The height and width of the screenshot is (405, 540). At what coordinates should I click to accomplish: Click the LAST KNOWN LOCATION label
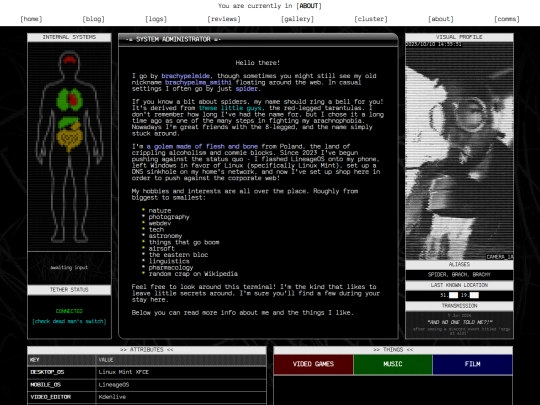click(459, 285)
